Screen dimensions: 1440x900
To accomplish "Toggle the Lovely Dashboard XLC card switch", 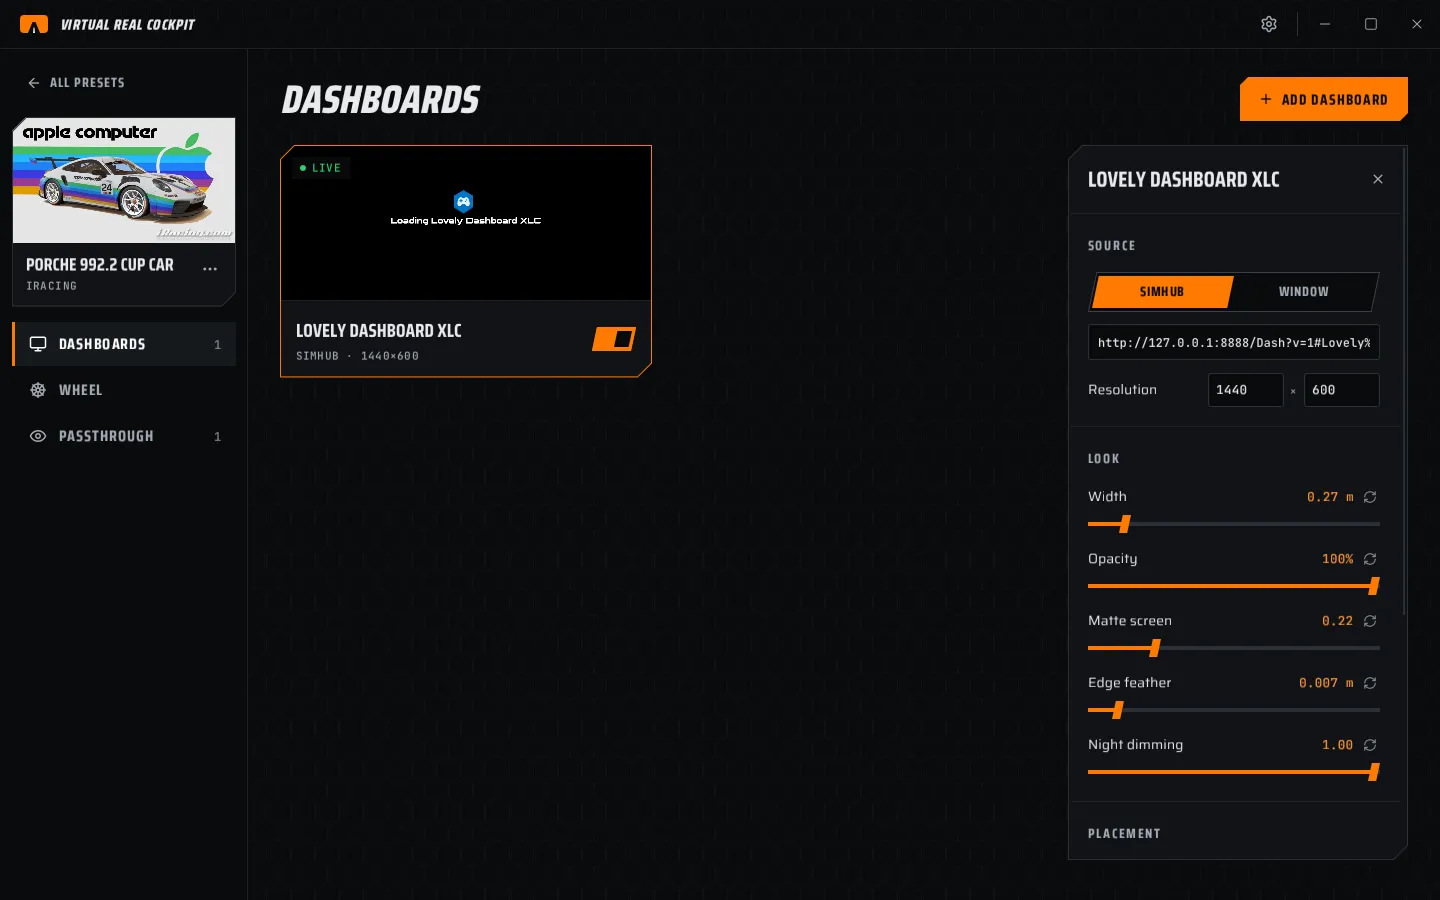I will (x=614, y=339).
